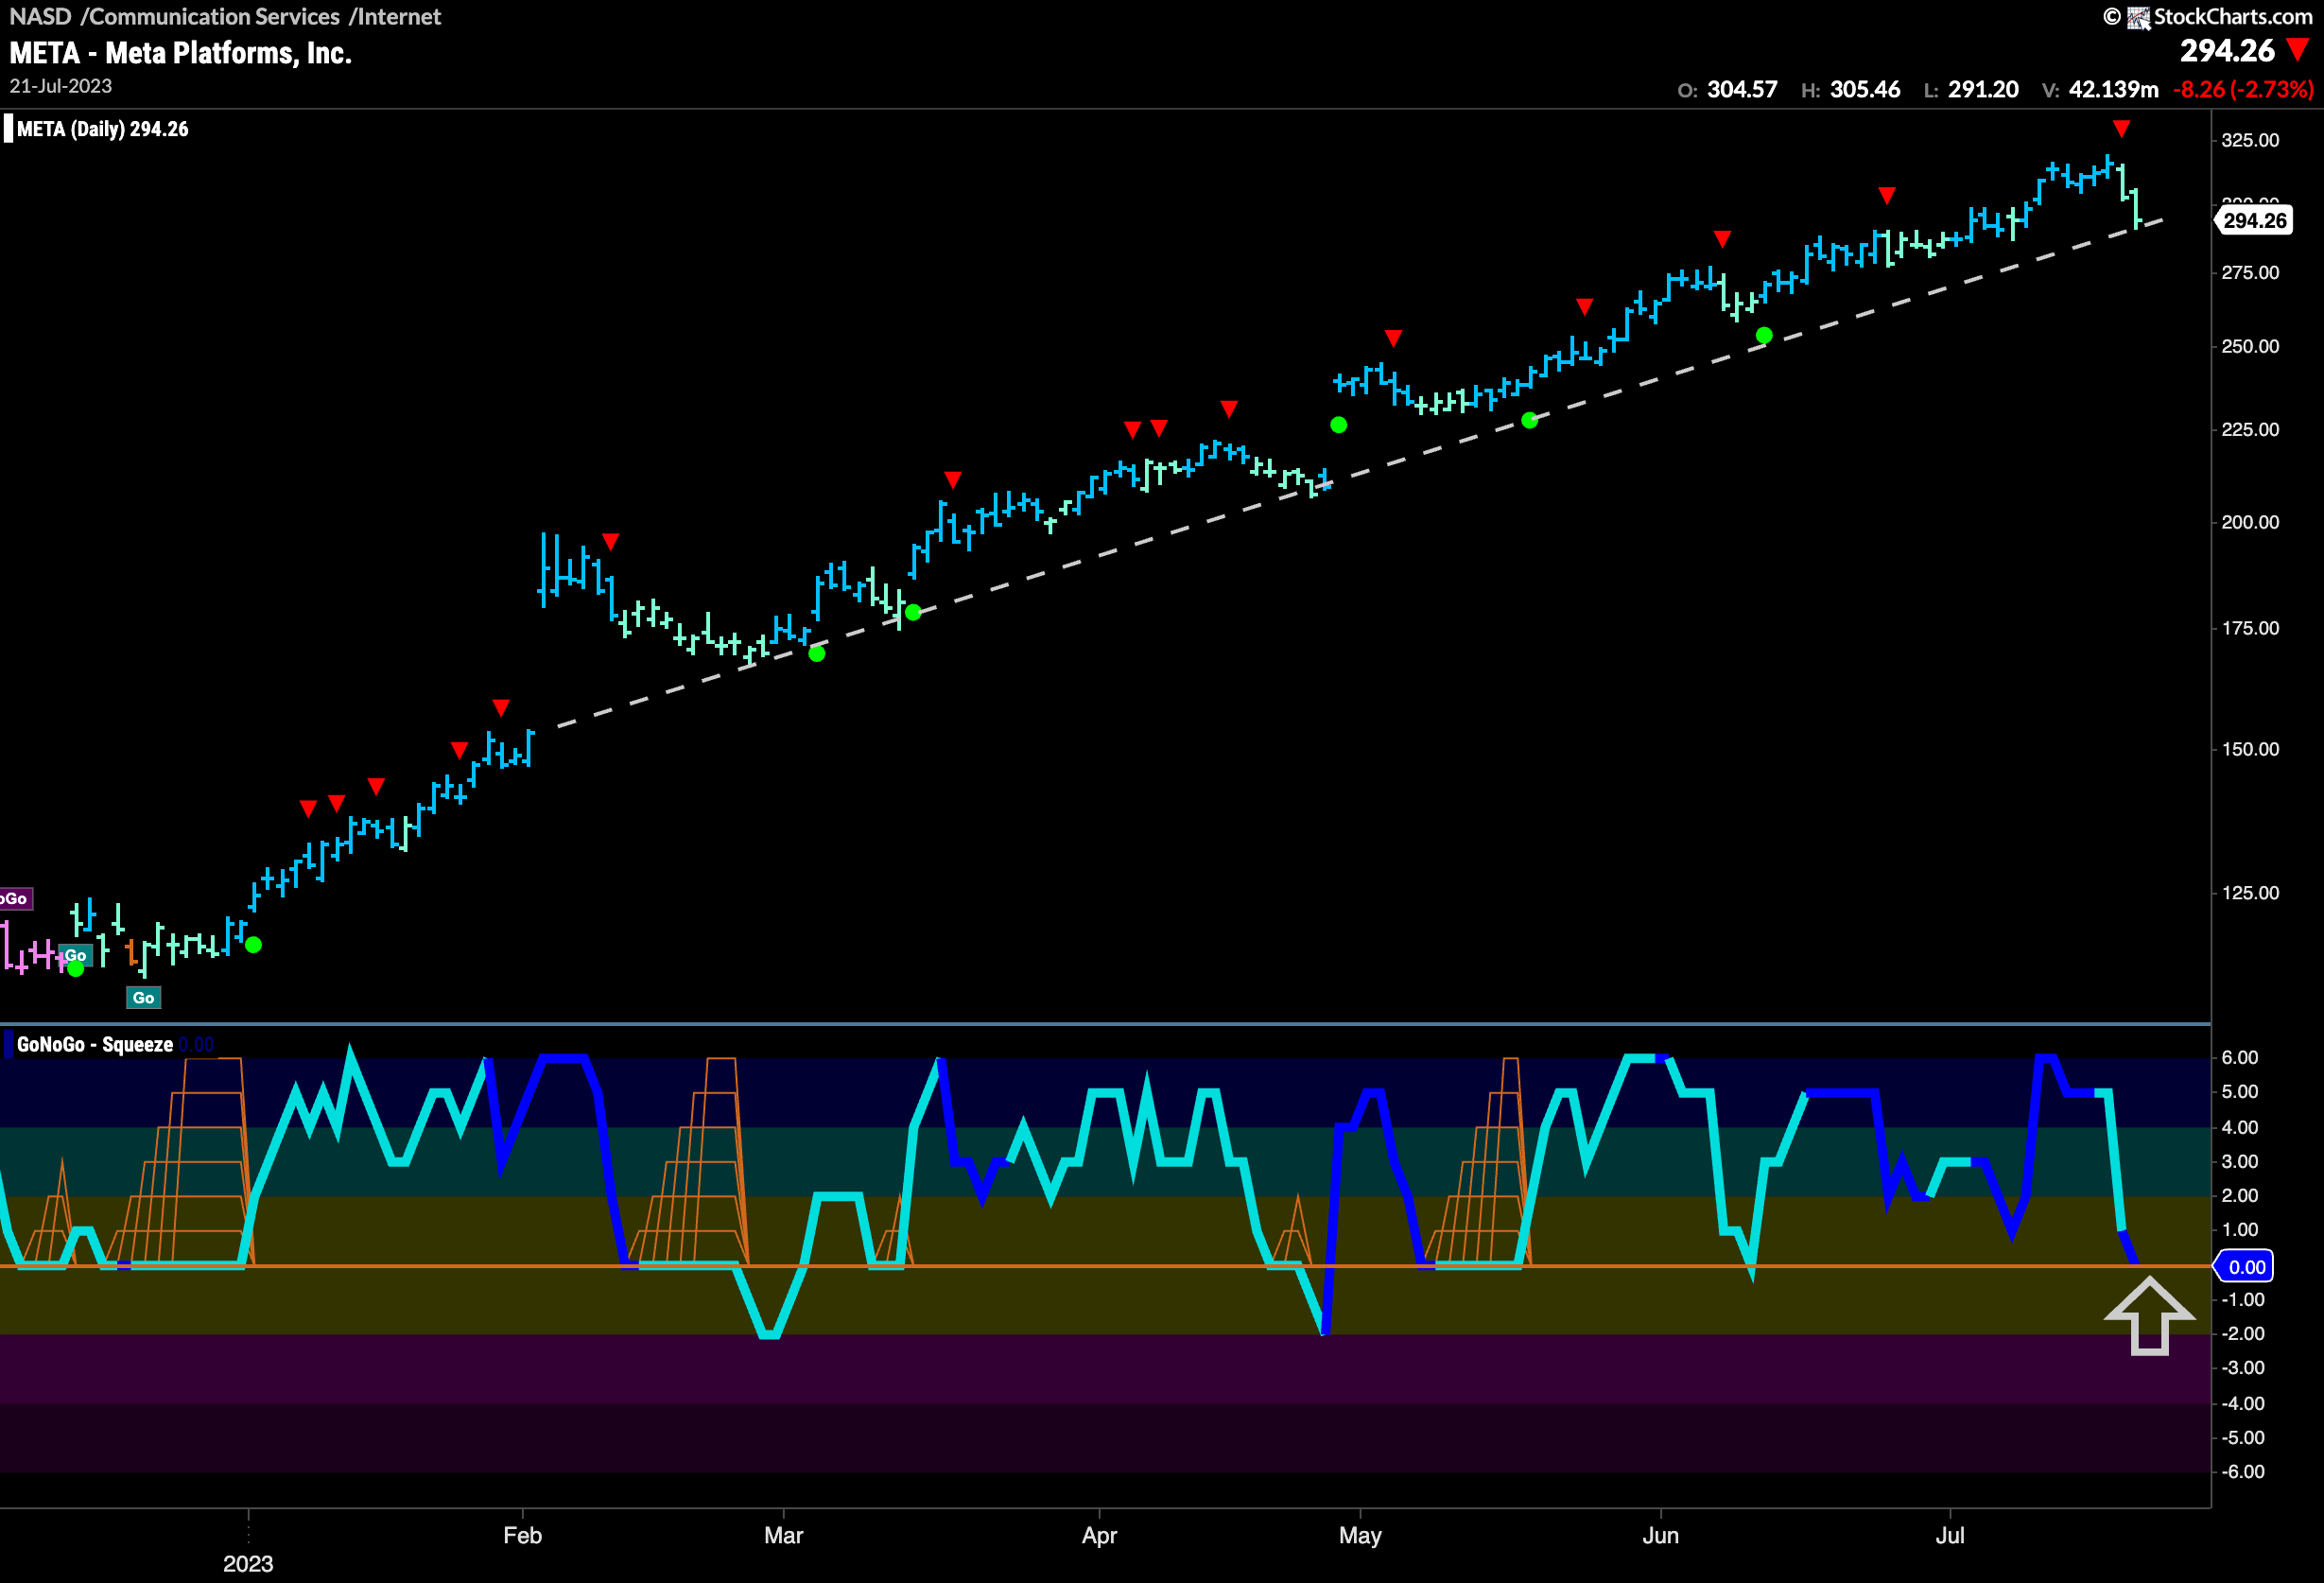Click the 2023 year label on time axis
Viewport: 2324px width, 1583px height.
[248, 1563]
